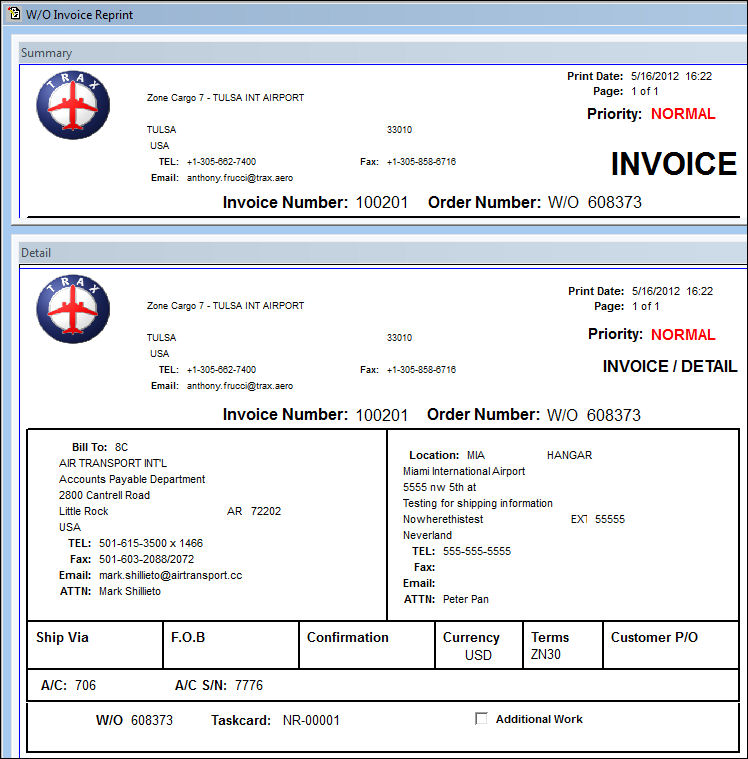This screenshot has height=759, width=748.
Task: Click Zone Cargo 7 address in Summary
Action: coord(225,98)
